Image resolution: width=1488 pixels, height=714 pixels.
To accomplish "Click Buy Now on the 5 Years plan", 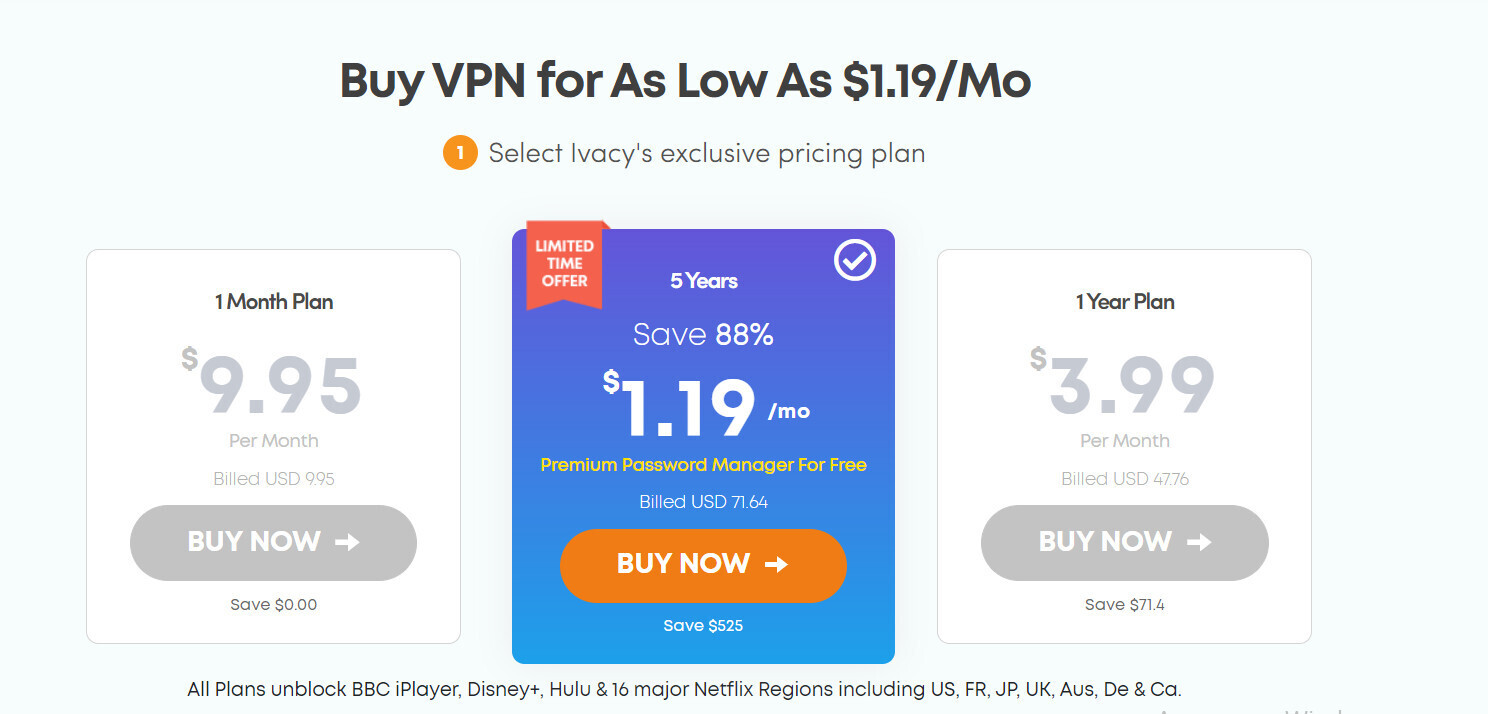I will tap(703, 565).
